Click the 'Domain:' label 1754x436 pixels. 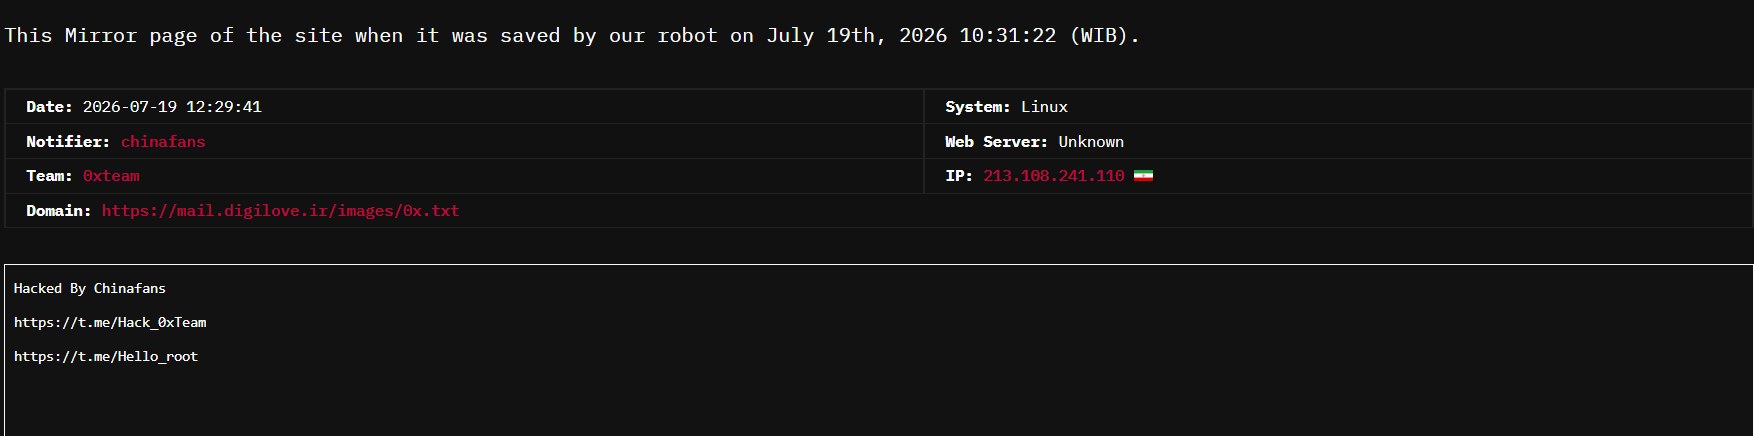58,211
